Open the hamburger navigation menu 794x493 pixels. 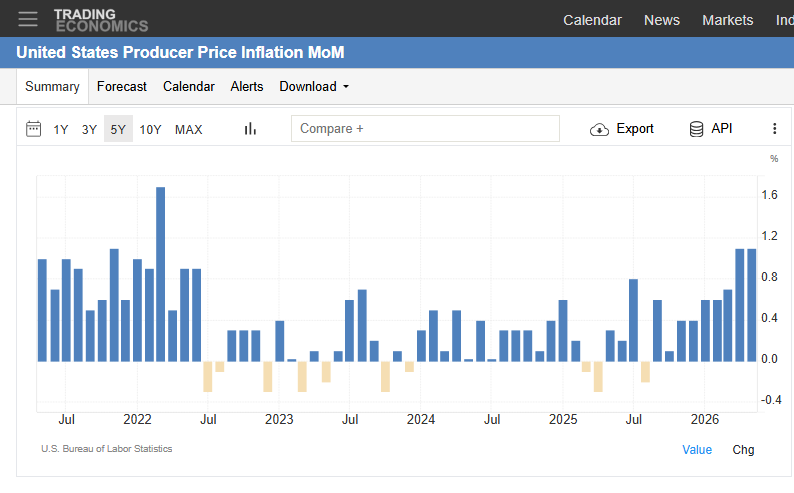click(28, 19)
